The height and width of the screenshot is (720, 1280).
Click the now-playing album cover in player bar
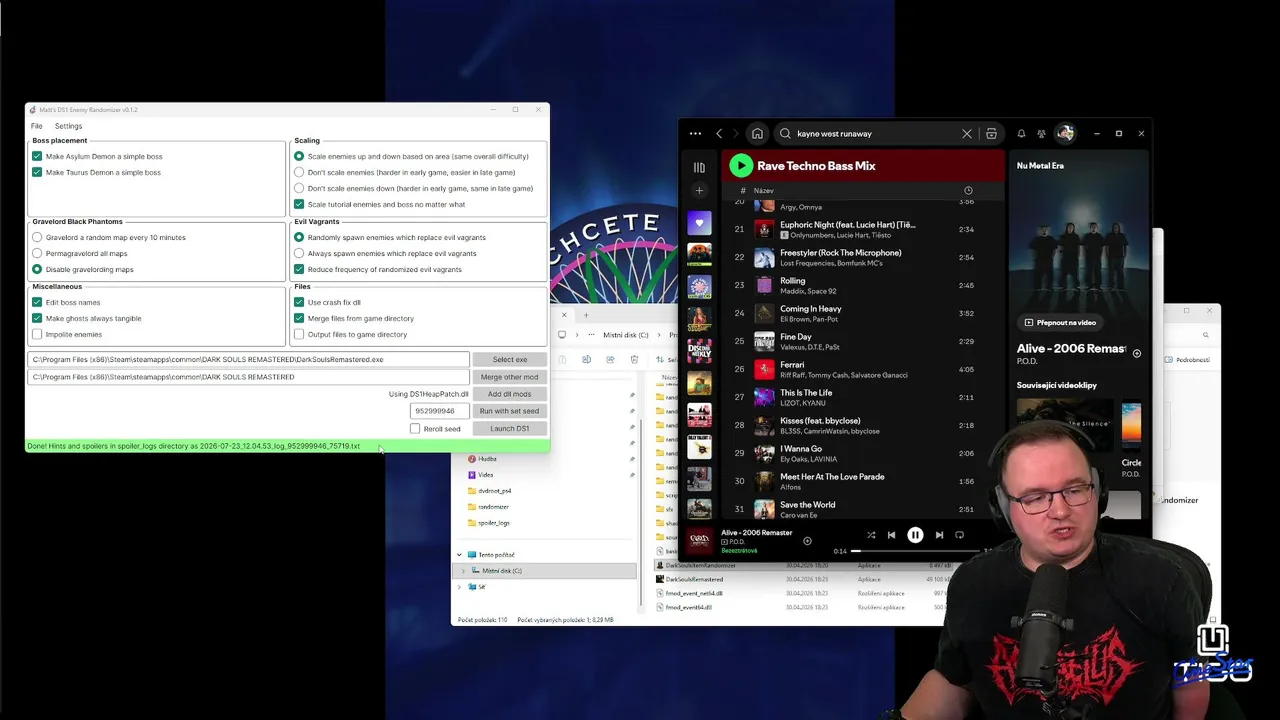coord(700,540)
